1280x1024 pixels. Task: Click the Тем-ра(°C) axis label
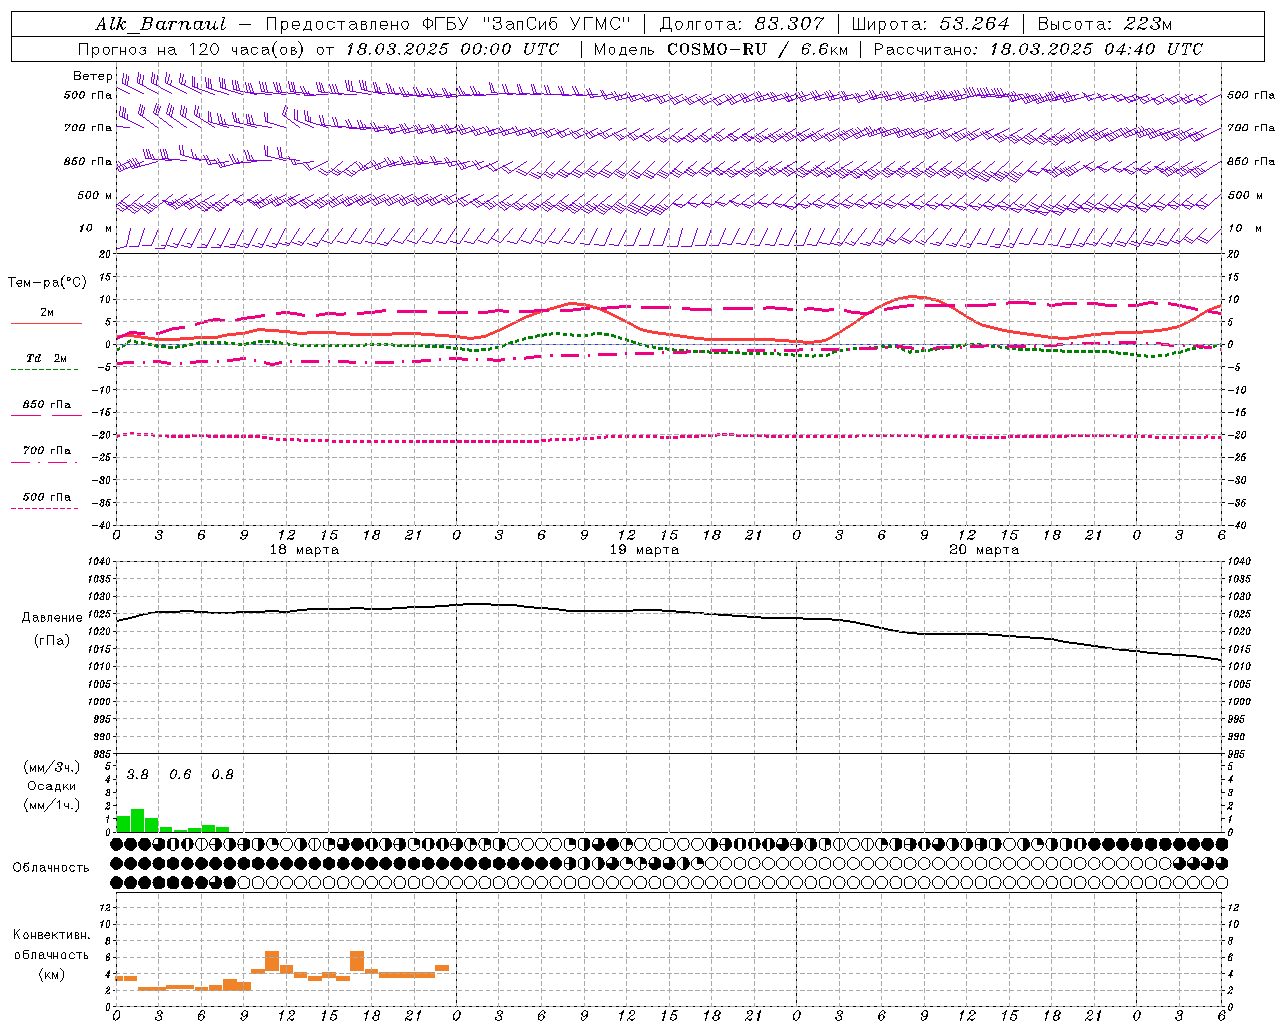(47, 283)
